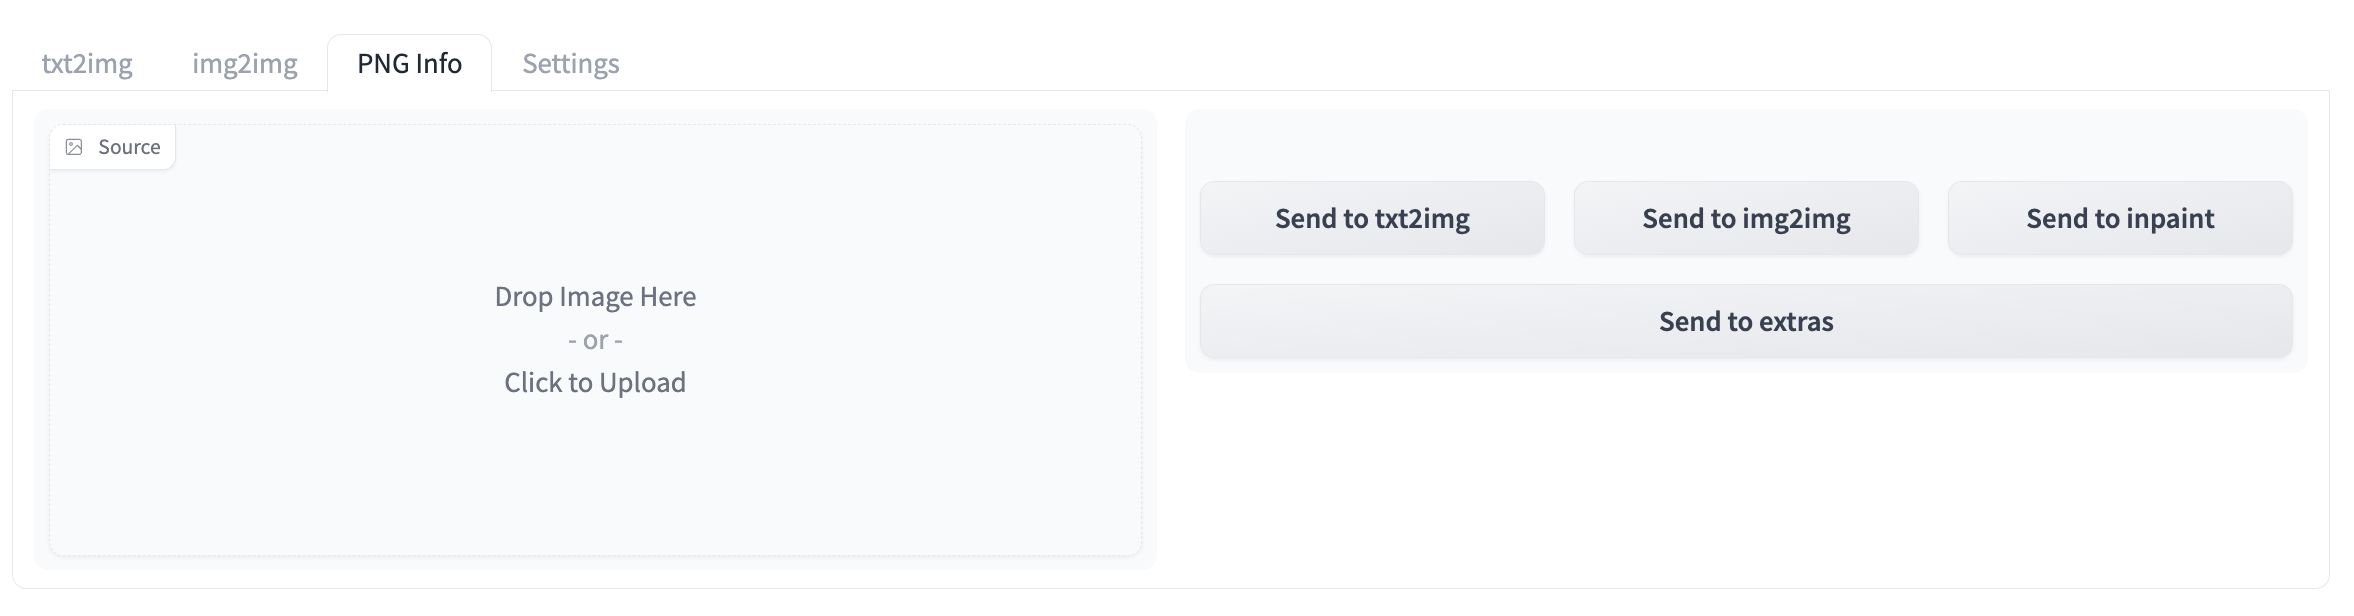This screenshot has width=2354, height=616.
Task: Go to the Settings tab
Action: point(571,64)
